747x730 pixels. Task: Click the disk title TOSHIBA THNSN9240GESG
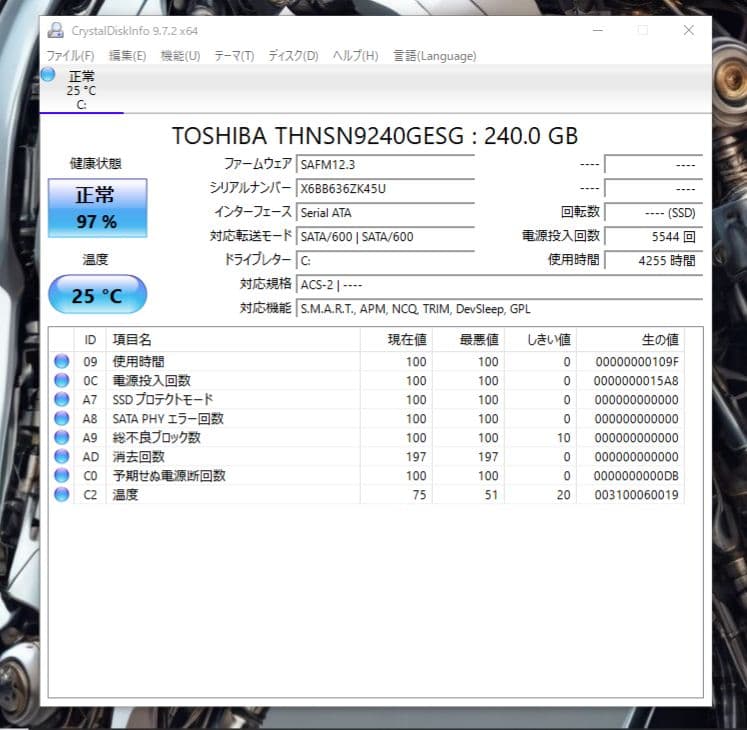tap(375, 136)
